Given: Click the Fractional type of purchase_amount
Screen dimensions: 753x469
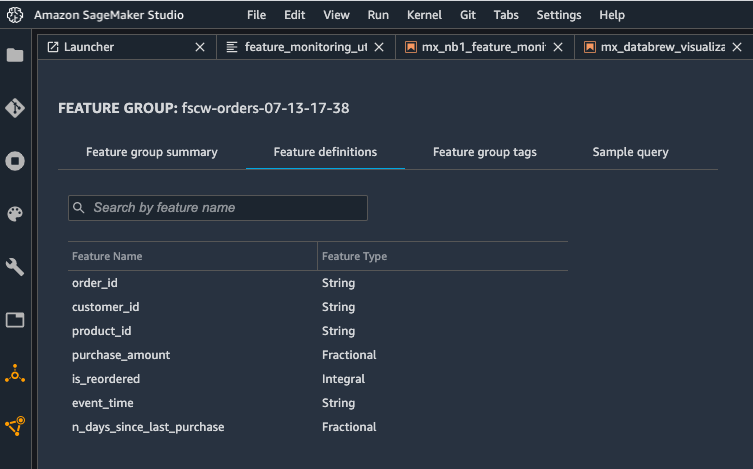Looking at the screenshot, I should point(349,355).
